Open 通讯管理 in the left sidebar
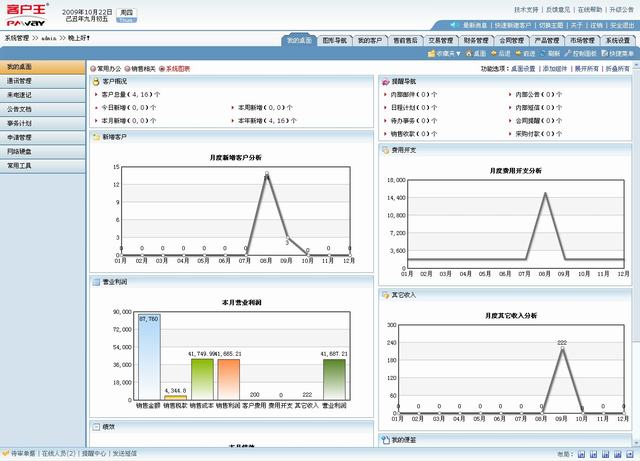The height and width of the screenshot is (461, 640). (21, 81)
